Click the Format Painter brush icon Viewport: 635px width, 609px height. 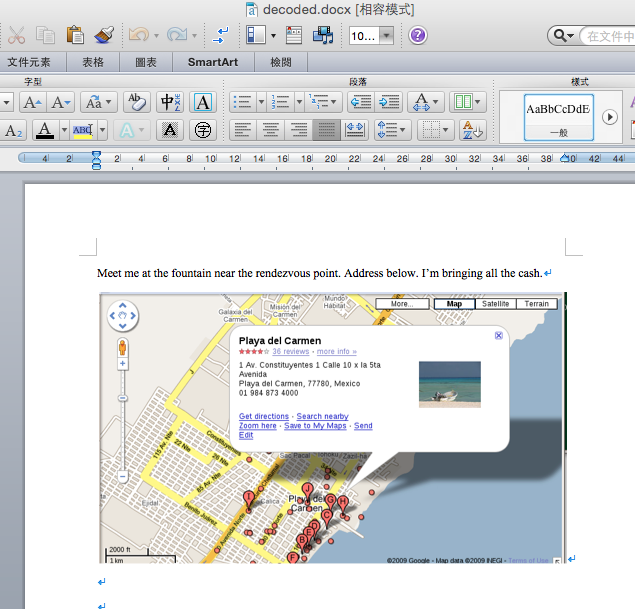pyautogui.click(x=105, y=35)
